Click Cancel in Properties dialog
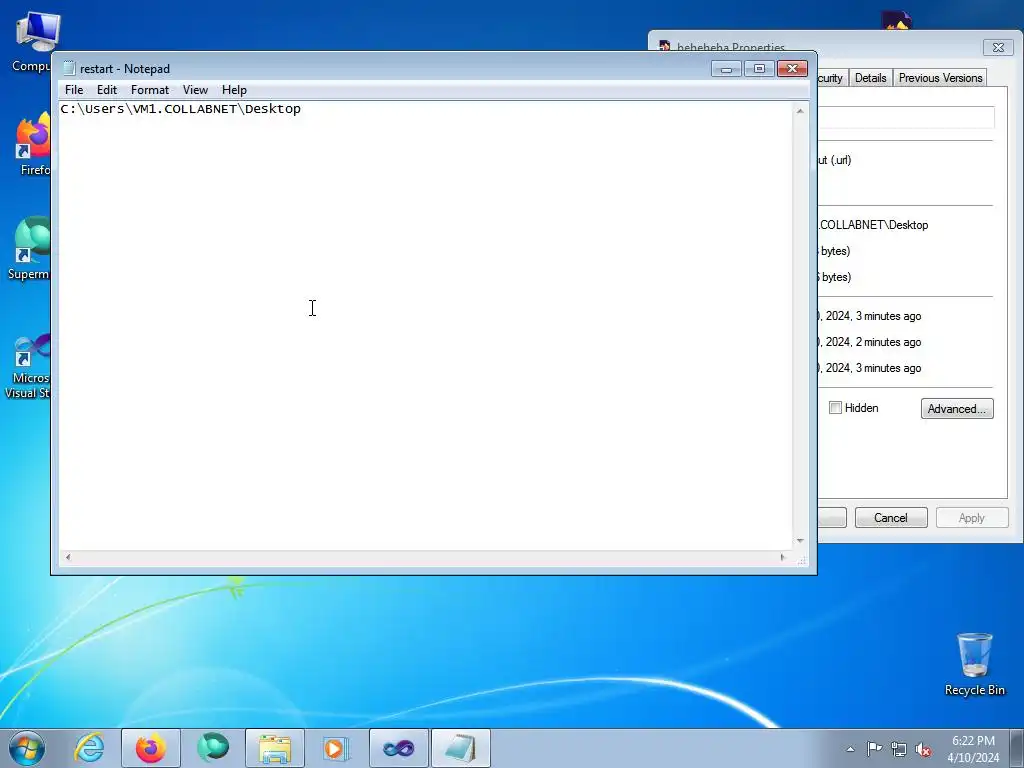This screenshot has width=1024, height=768. 891,518
